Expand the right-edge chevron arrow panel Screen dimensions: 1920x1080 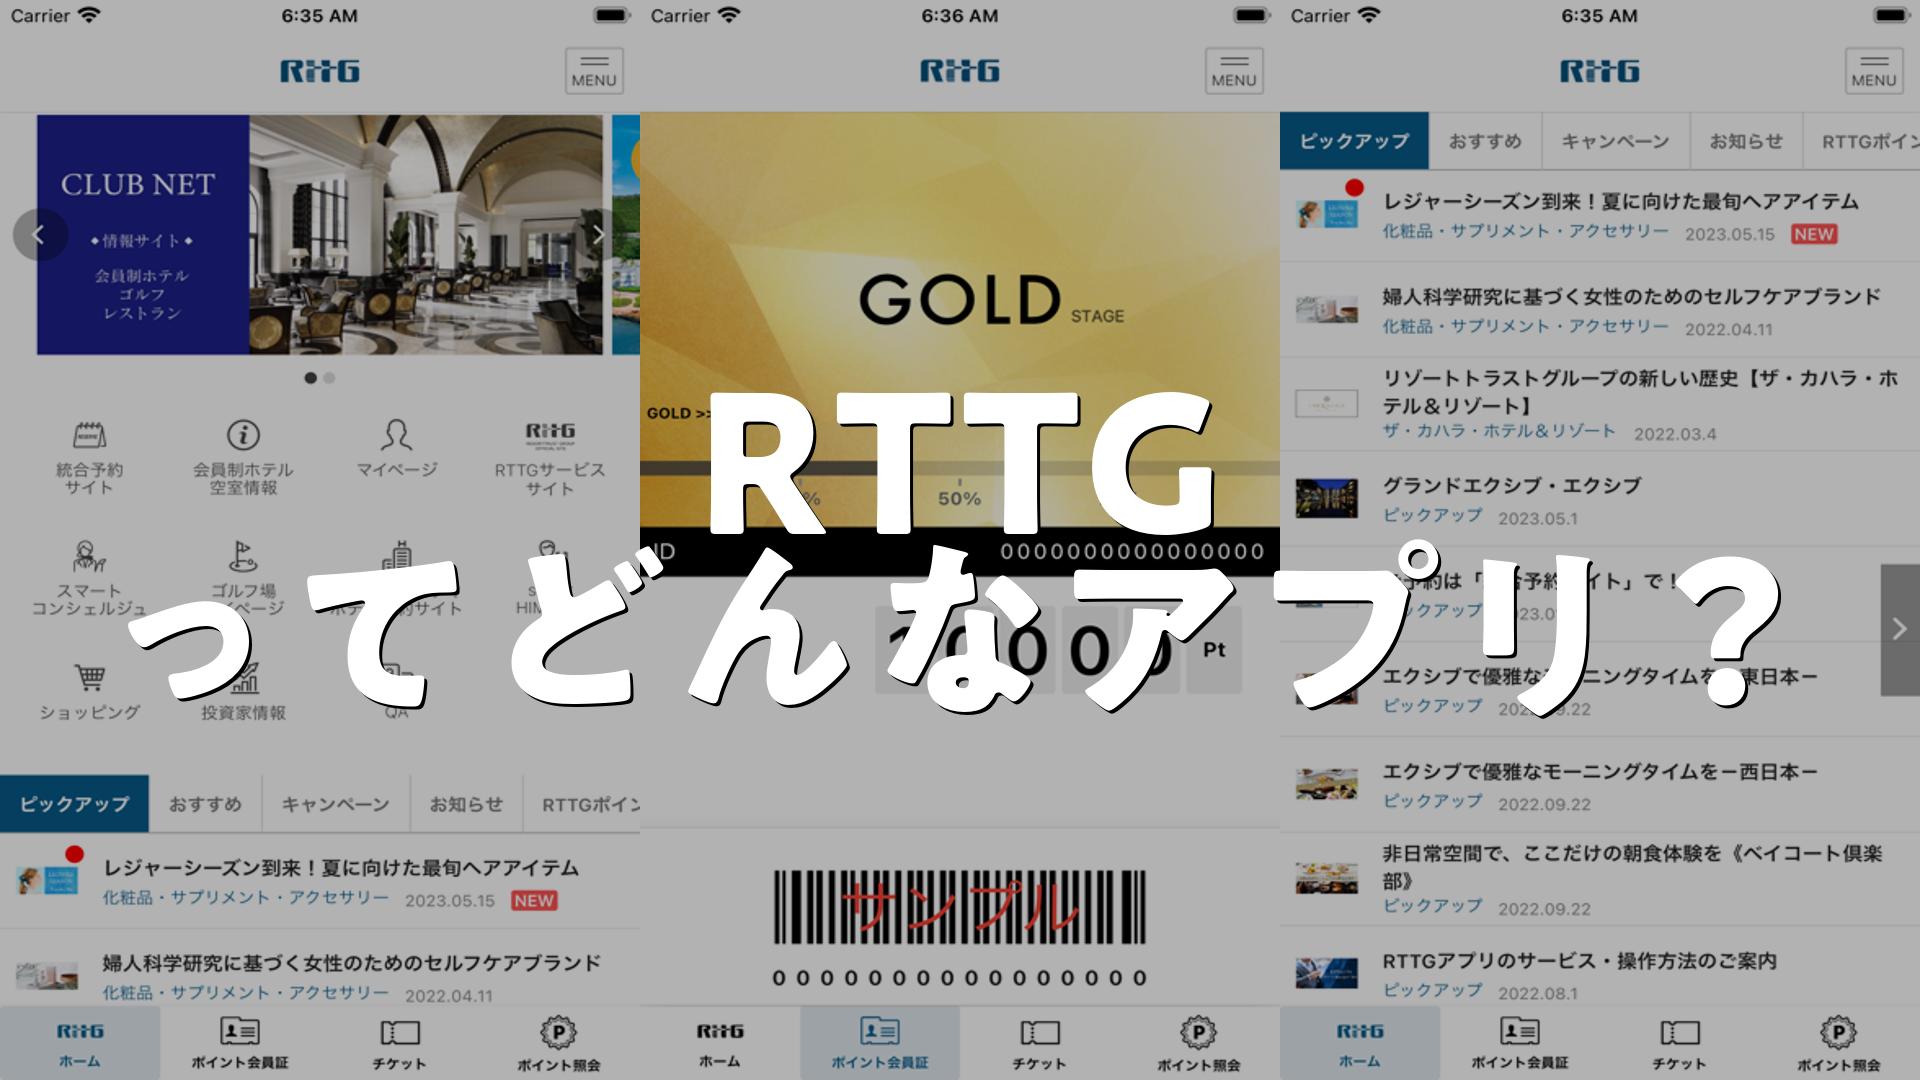[1900, 629]
